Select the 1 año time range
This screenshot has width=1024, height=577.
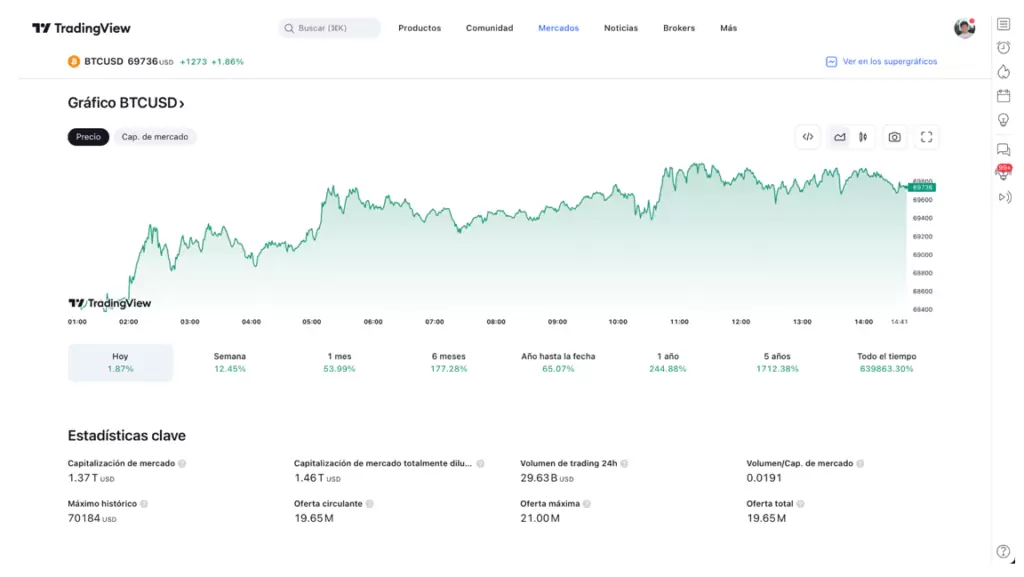click(667, 362)
